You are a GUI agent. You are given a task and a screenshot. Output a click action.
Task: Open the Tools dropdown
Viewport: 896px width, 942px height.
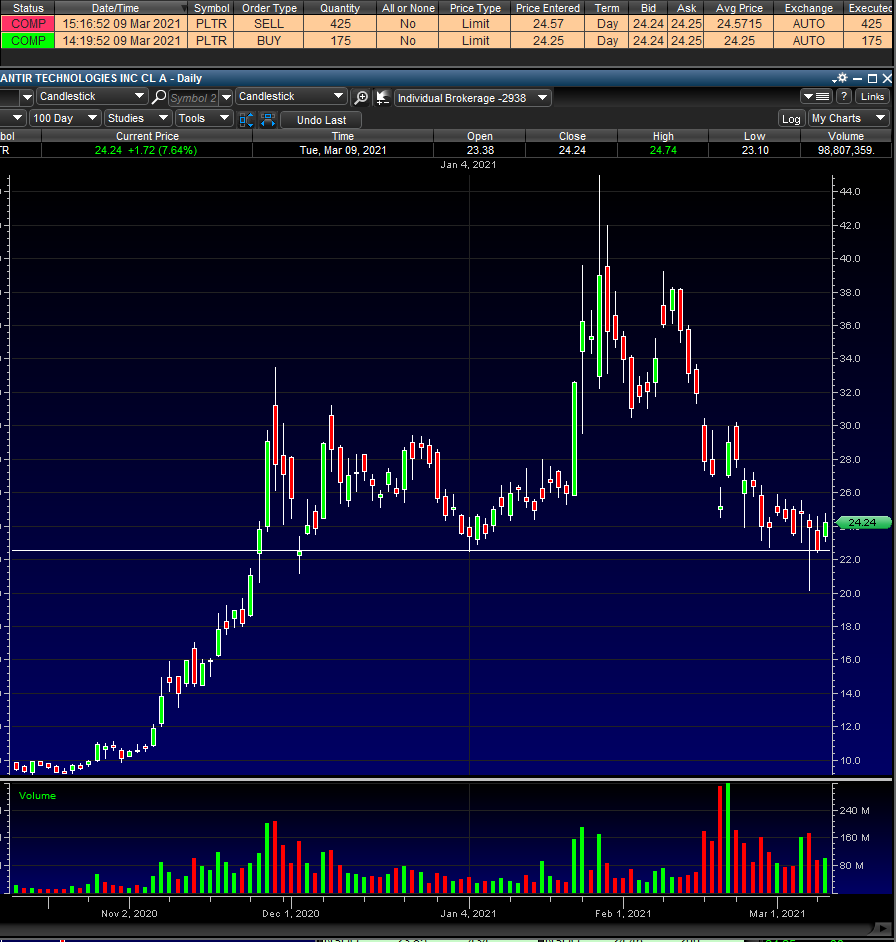coord(204,118)
